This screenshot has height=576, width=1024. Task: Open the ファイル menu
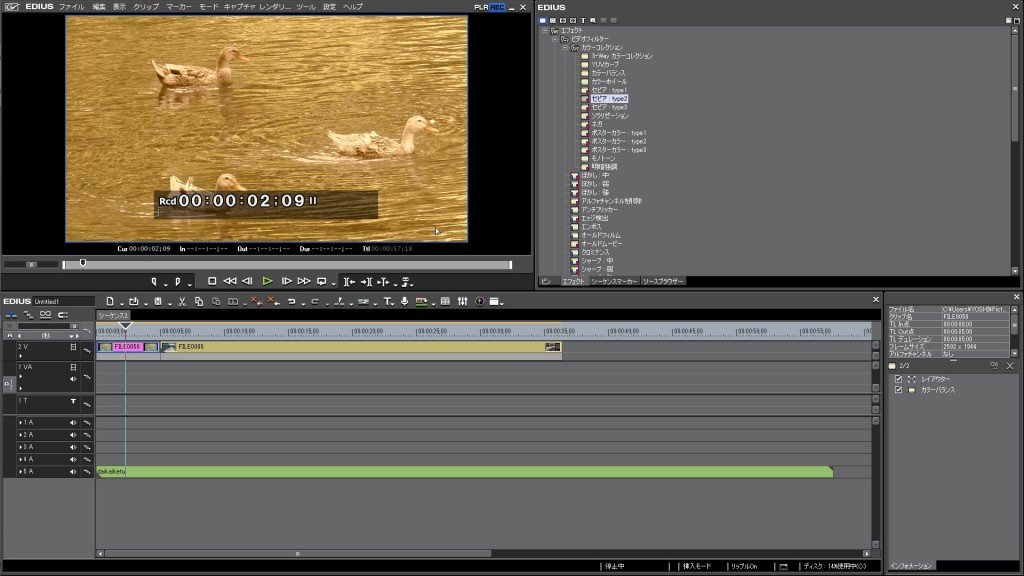[72, 7]
